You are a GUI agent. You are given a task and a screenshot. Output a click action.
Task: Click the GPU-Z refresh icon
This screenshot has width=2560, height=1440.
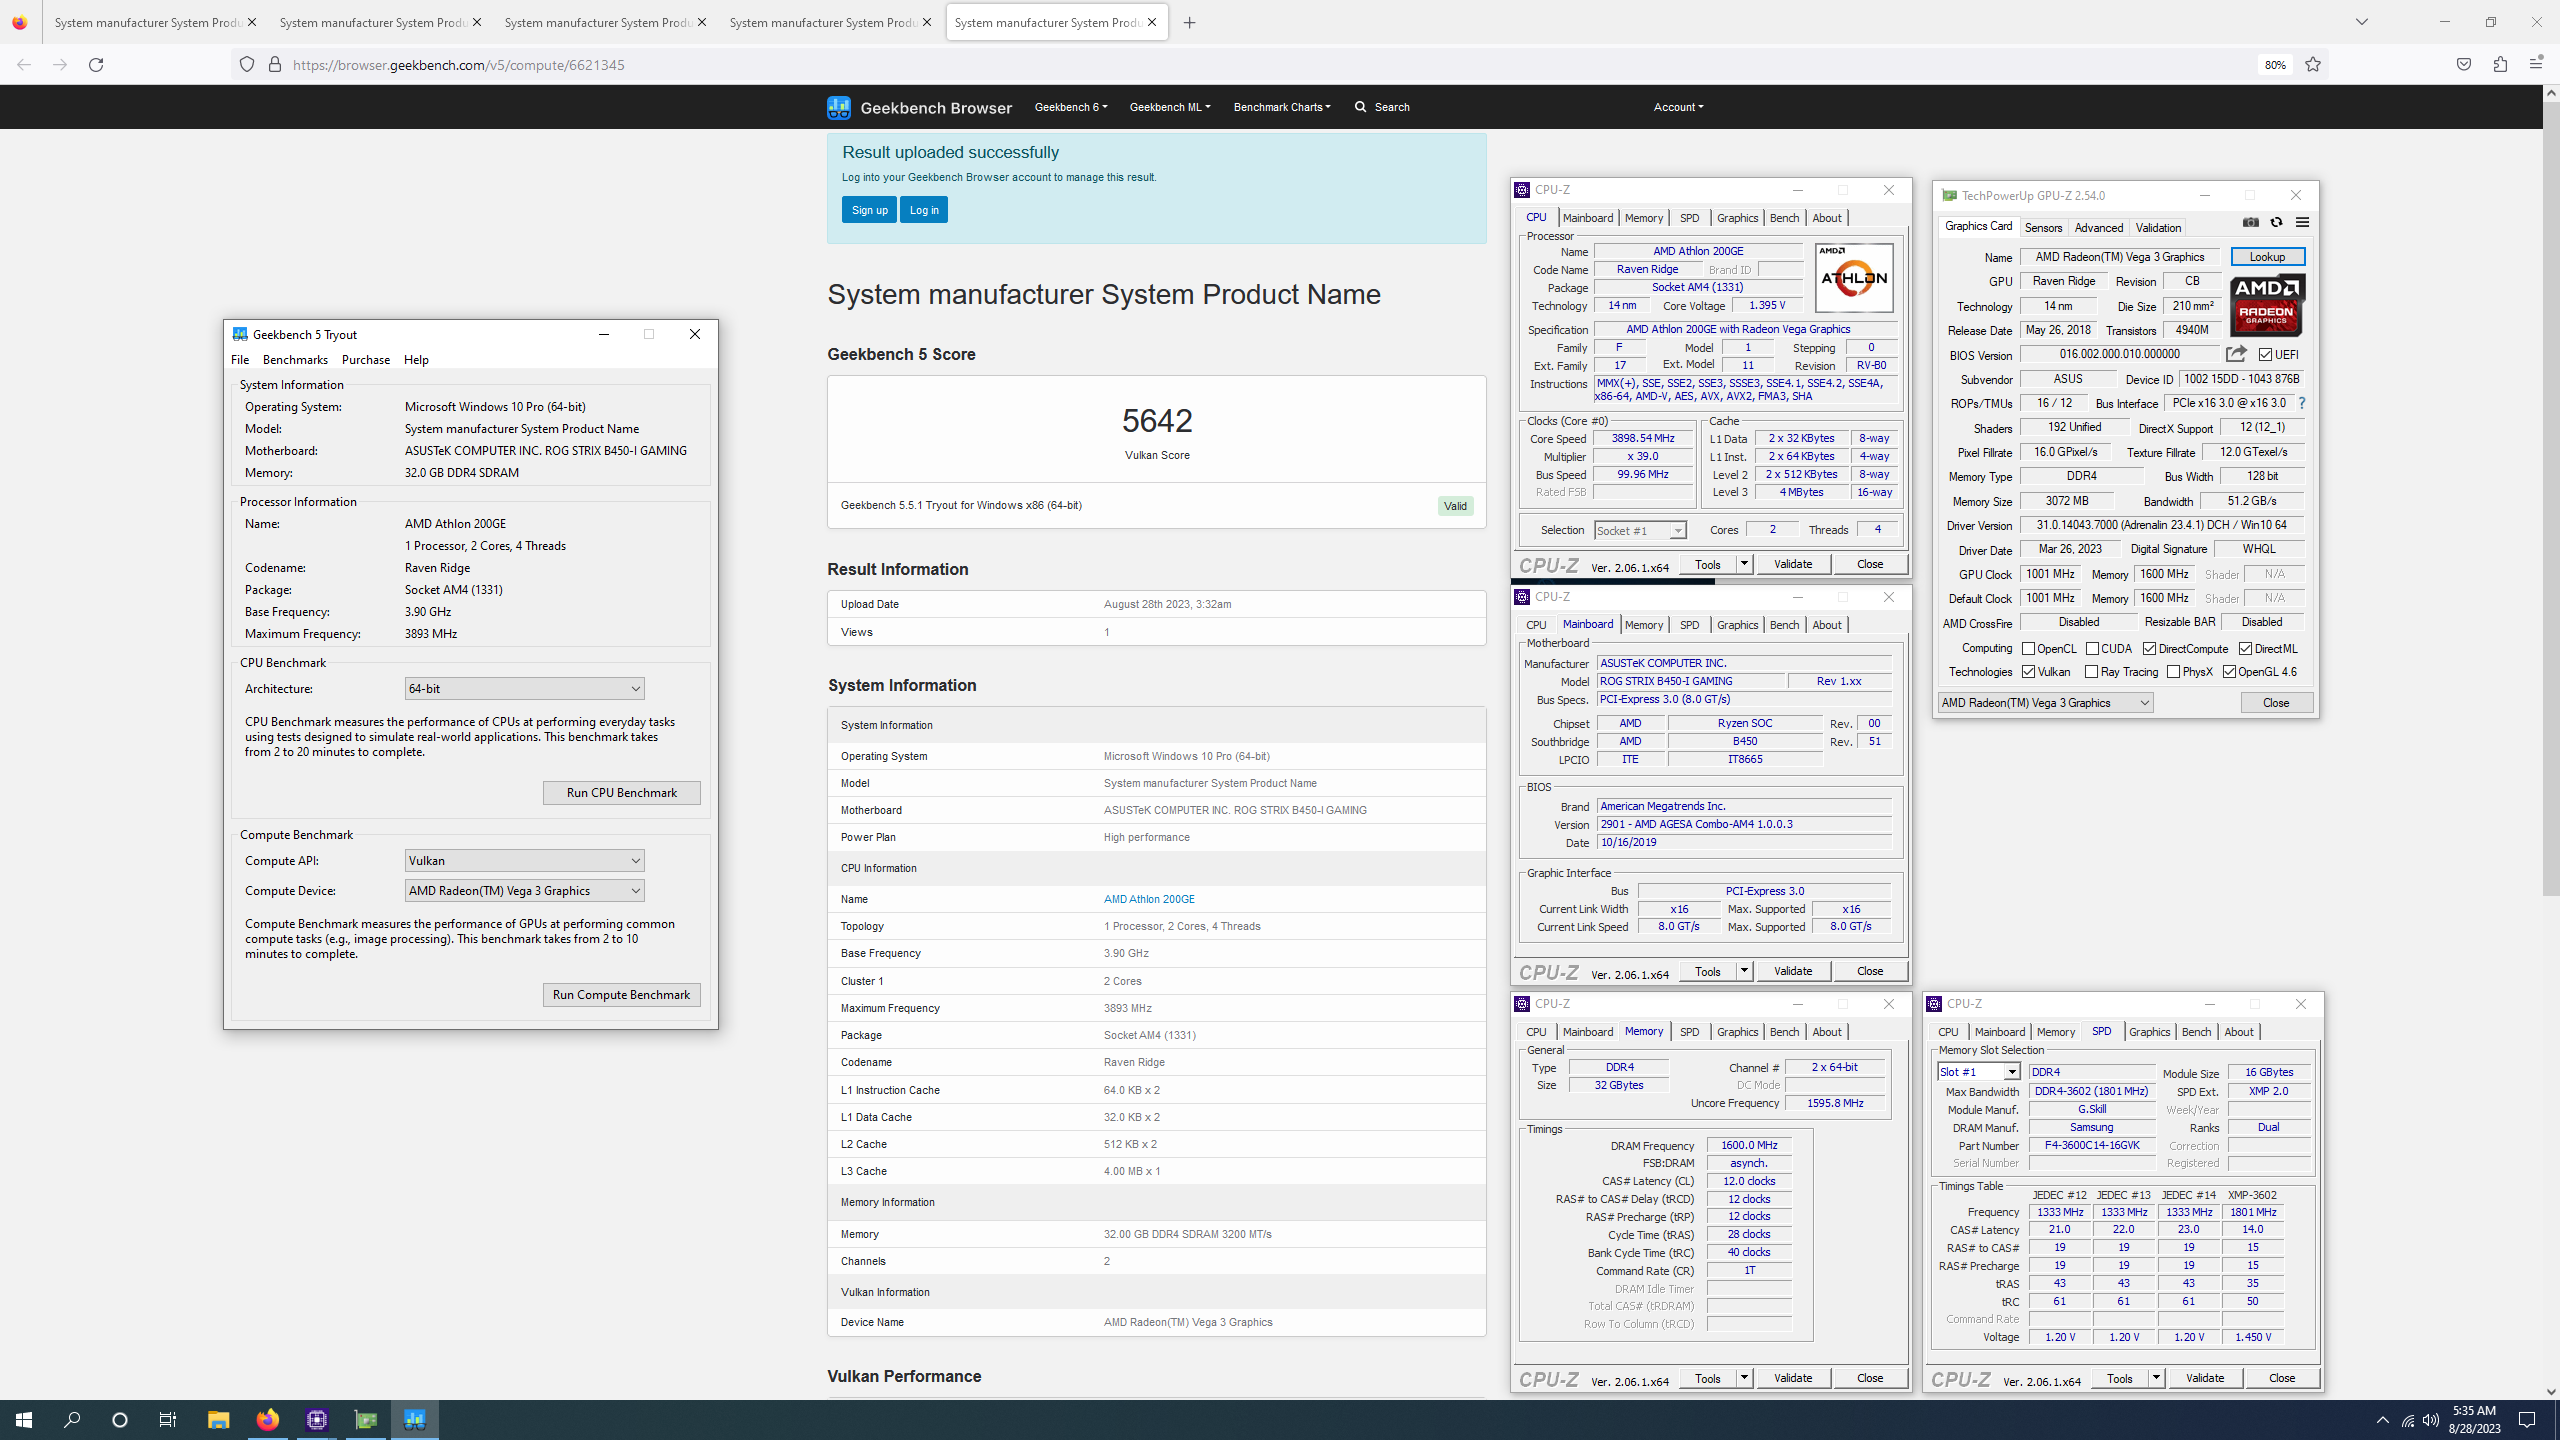pyautogui.click(x=2276, y=222)
